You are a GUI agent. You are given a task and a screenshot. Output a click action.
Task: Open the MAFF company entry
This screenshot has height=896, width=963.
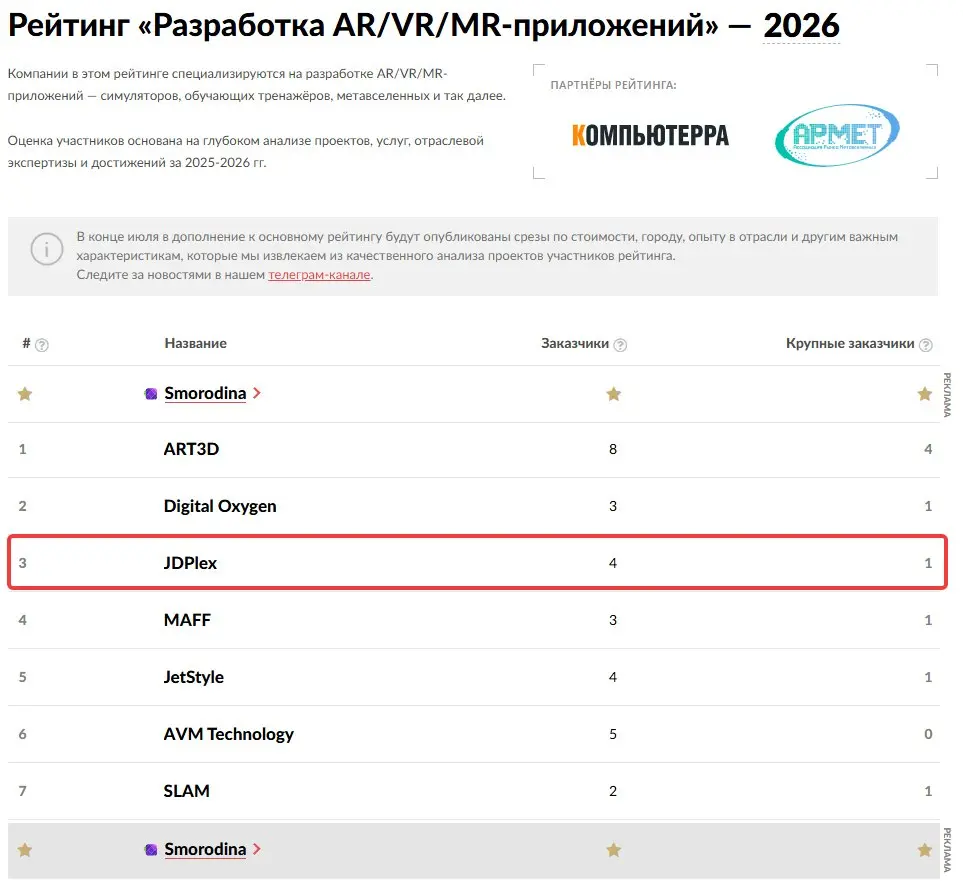pos(187,620)
